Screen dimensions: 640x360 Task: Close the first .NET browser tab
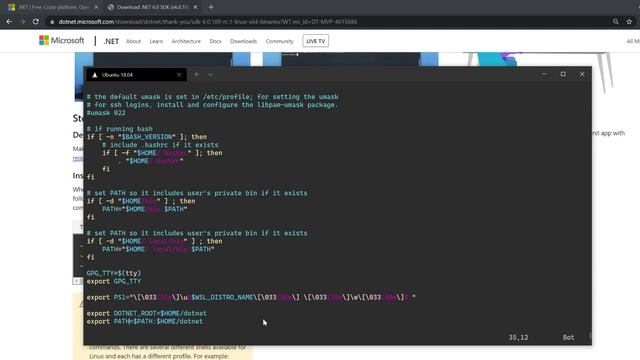96,7
